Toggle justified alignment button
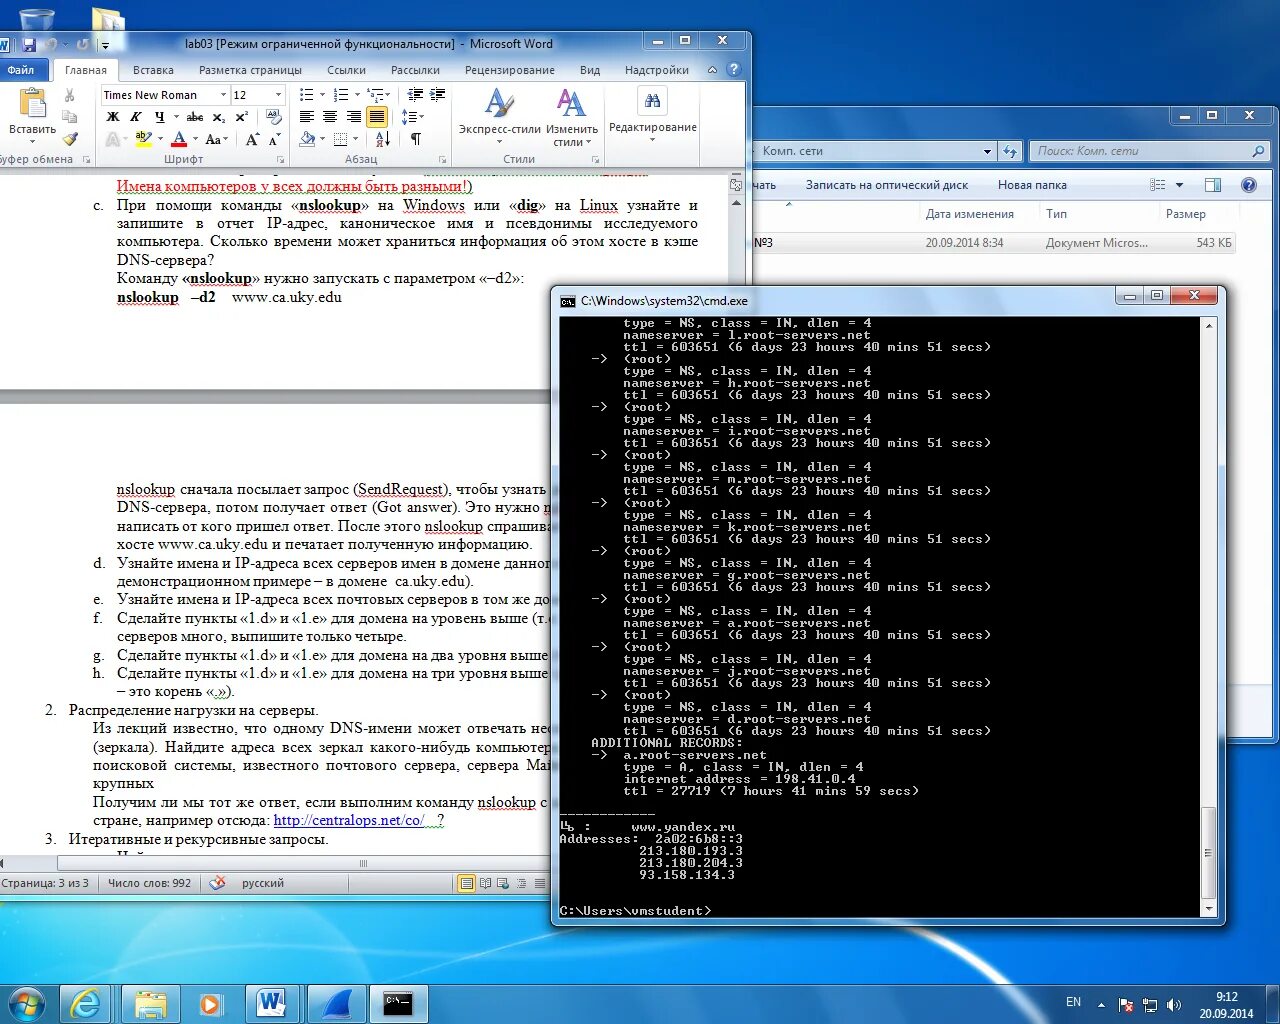The image size is (1280, 1024). tap(377, 117)
